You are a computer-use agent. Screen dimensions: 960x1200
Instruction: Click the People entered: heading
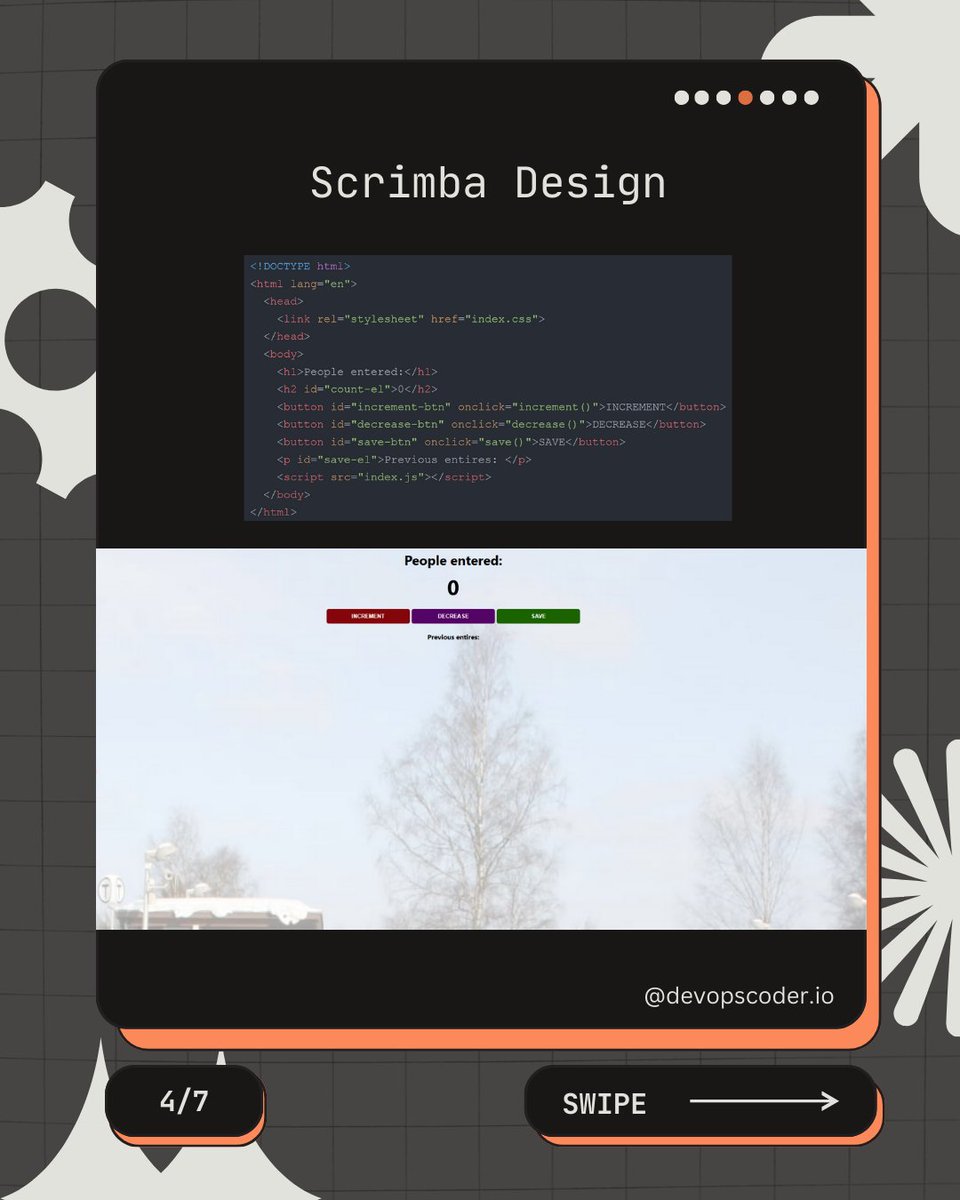[x=453, y=561]
